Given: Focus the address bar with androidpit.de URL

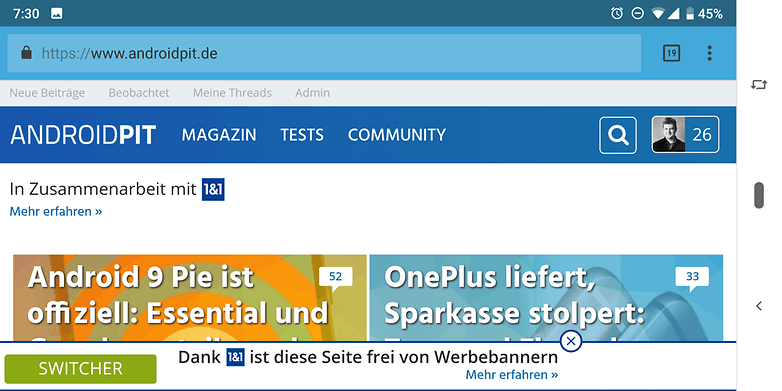Looking at the screenshot, I should pyautogui.click(x=324, y=53).
